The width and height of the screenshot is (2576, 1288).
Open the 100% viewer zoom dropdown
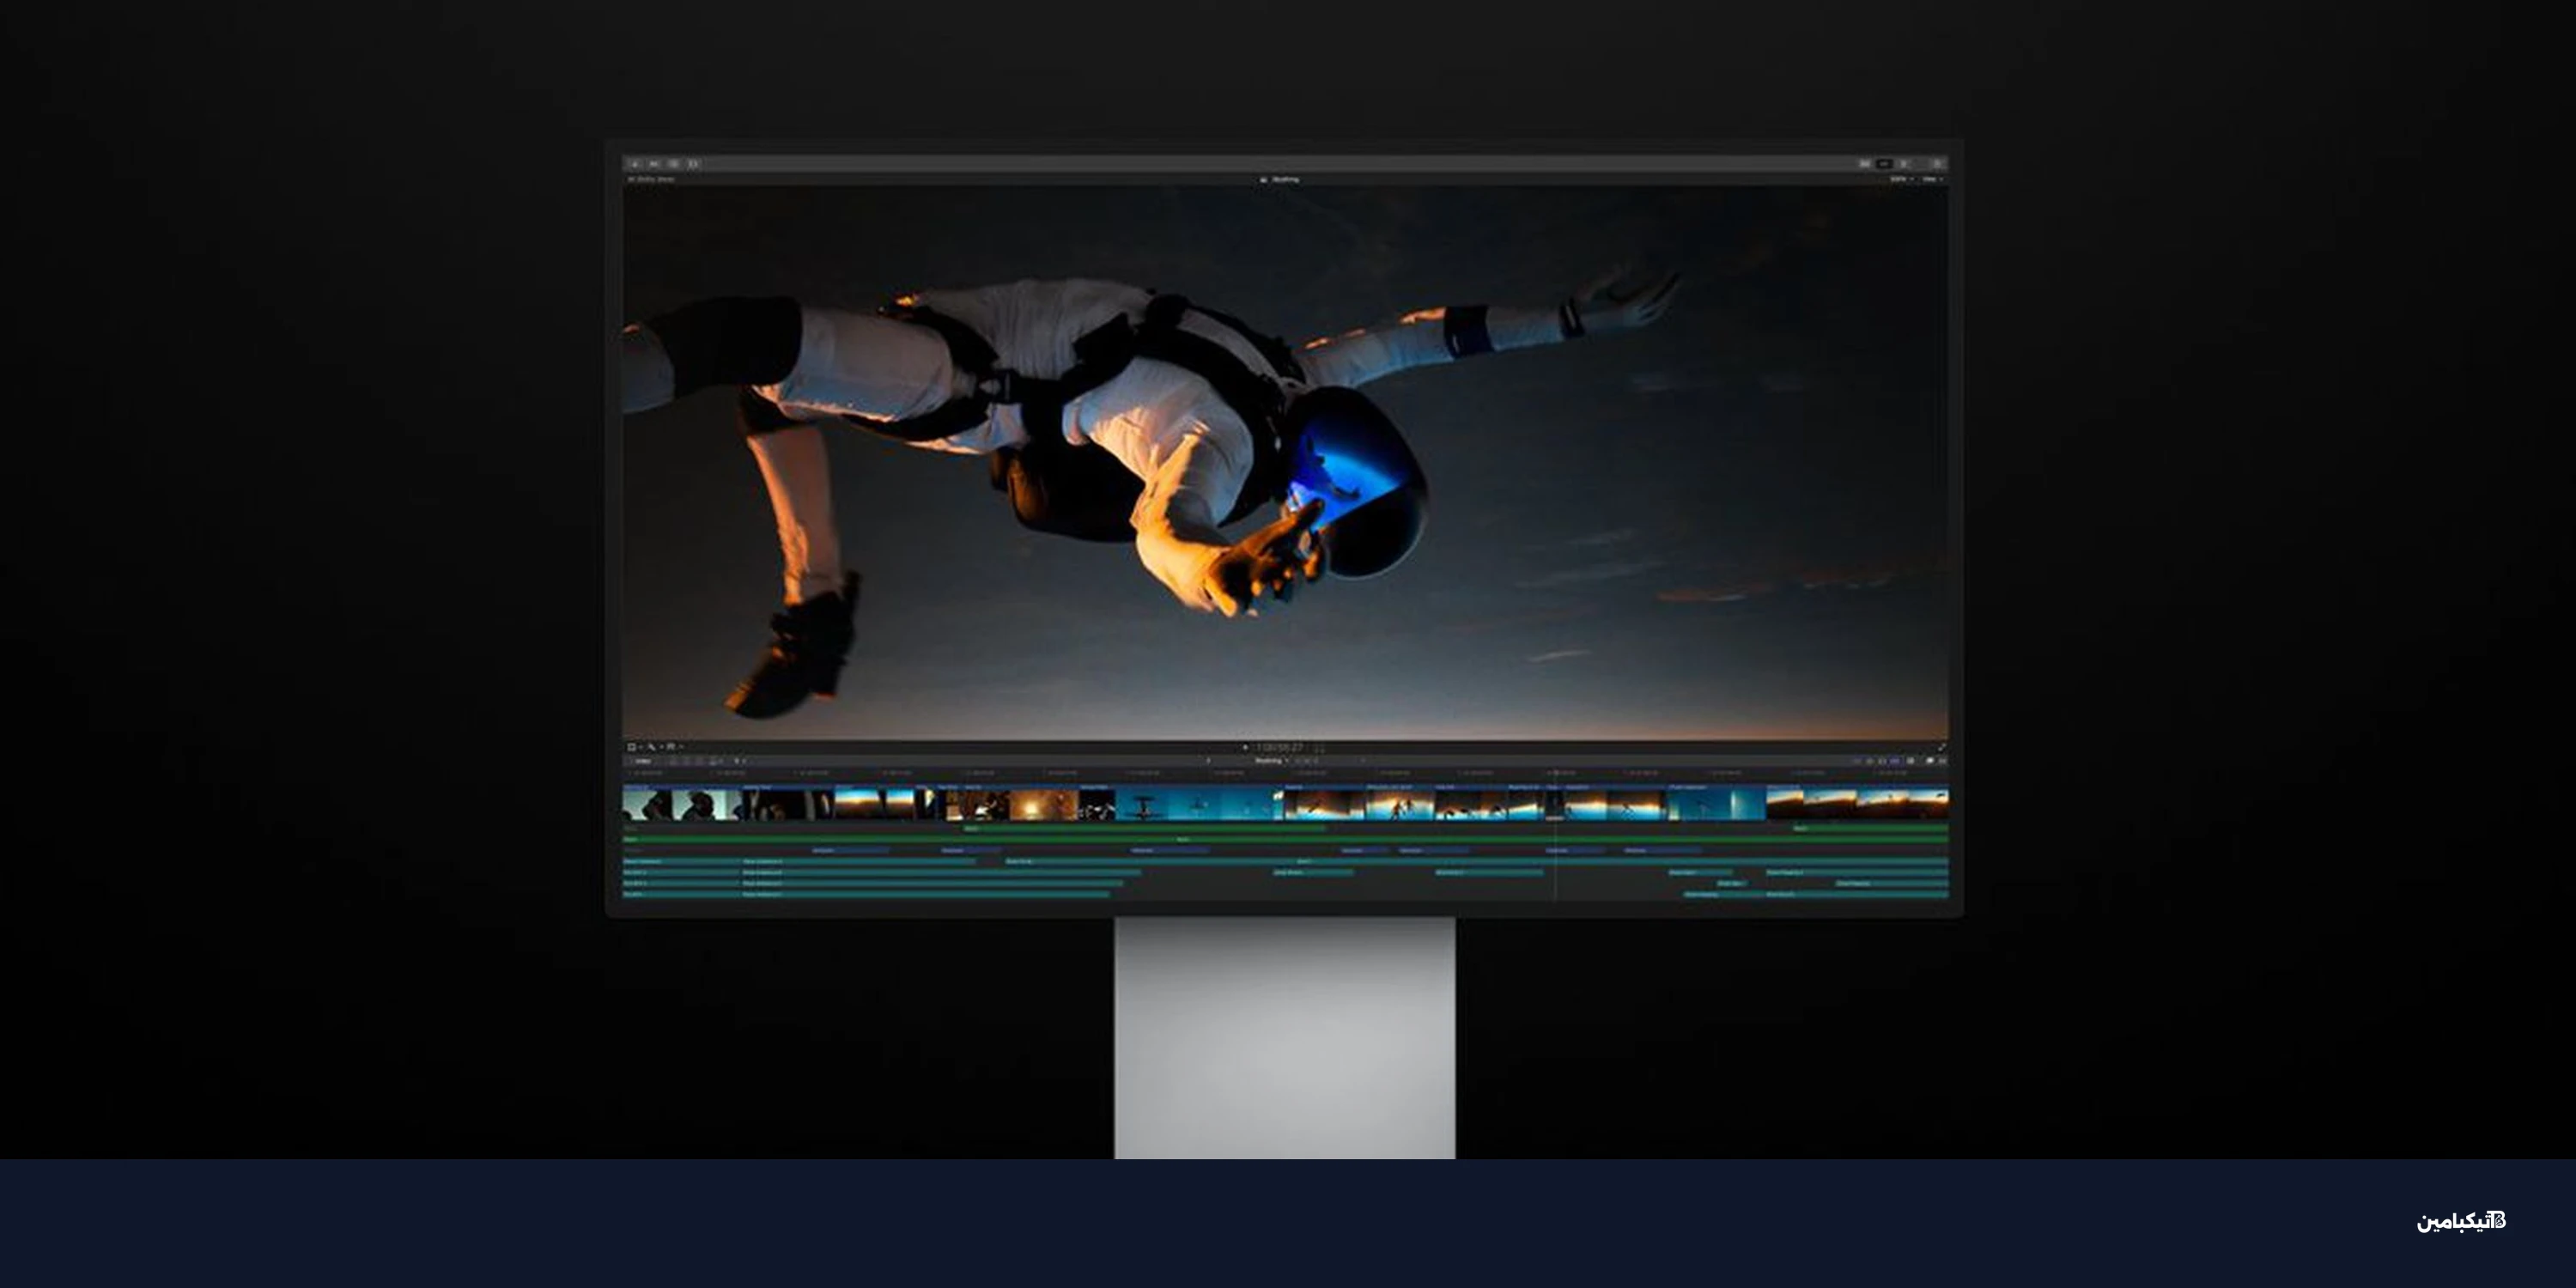[x=1901, y=179]
